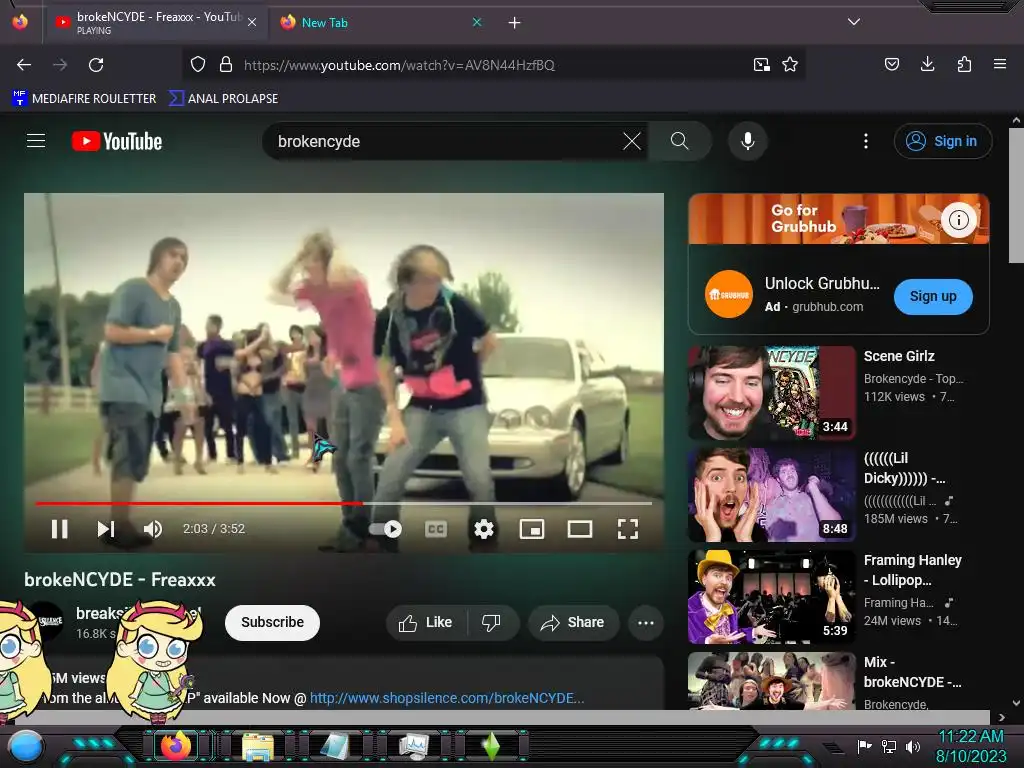This screenshot has height=768, width=1024.
Task: Search with voice microphone button
Action: (748, 141)
